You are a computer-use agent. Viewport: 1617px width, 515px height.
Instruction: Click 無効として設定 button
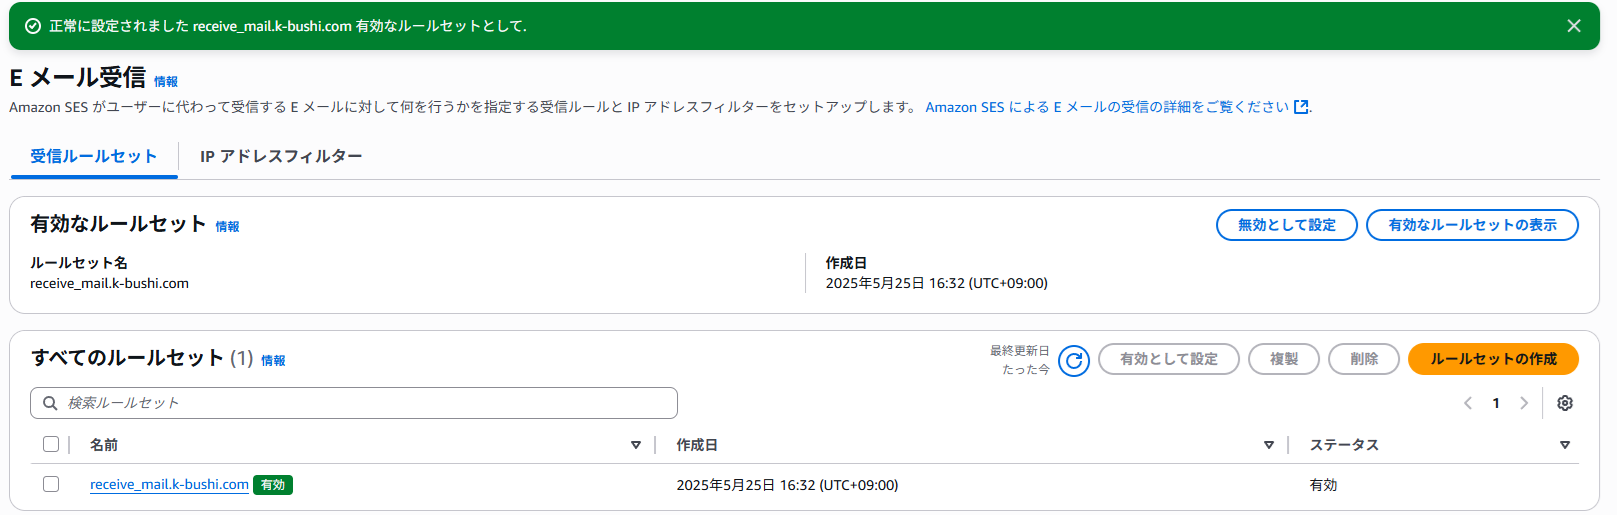(1287, 225)
